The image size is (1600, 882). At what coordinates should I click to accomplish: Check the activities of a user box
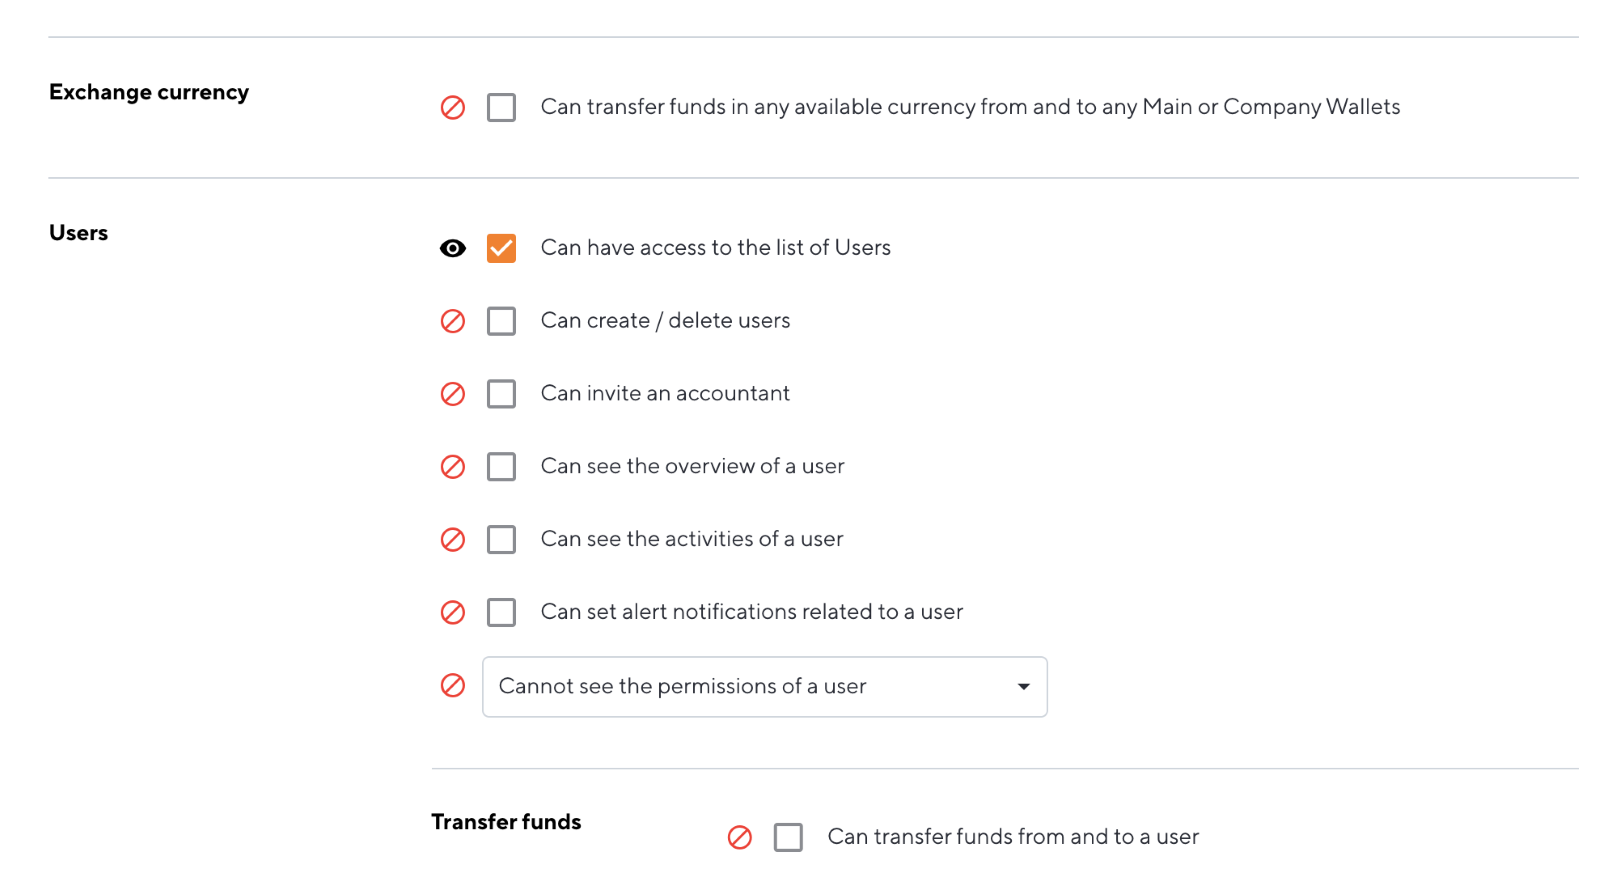click(501, 540)
